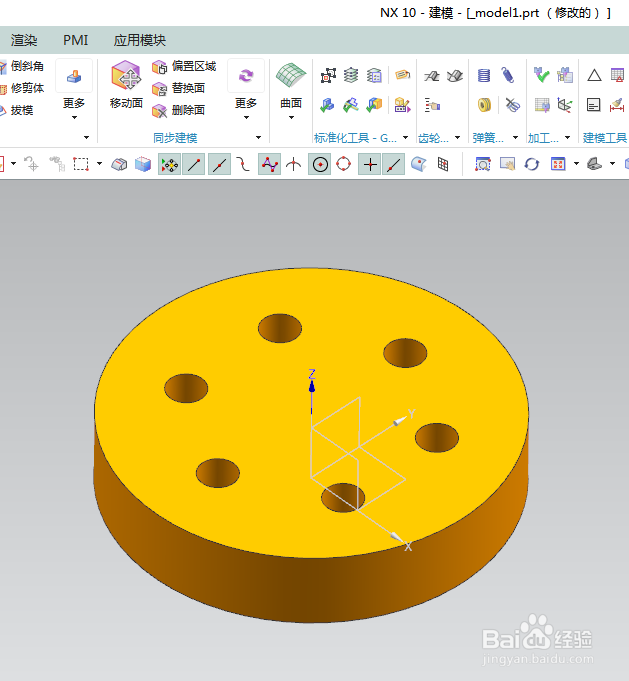This screenshot has height=681, width=629.
Task: Expand the 加工 group arrow
Action: 568,138
